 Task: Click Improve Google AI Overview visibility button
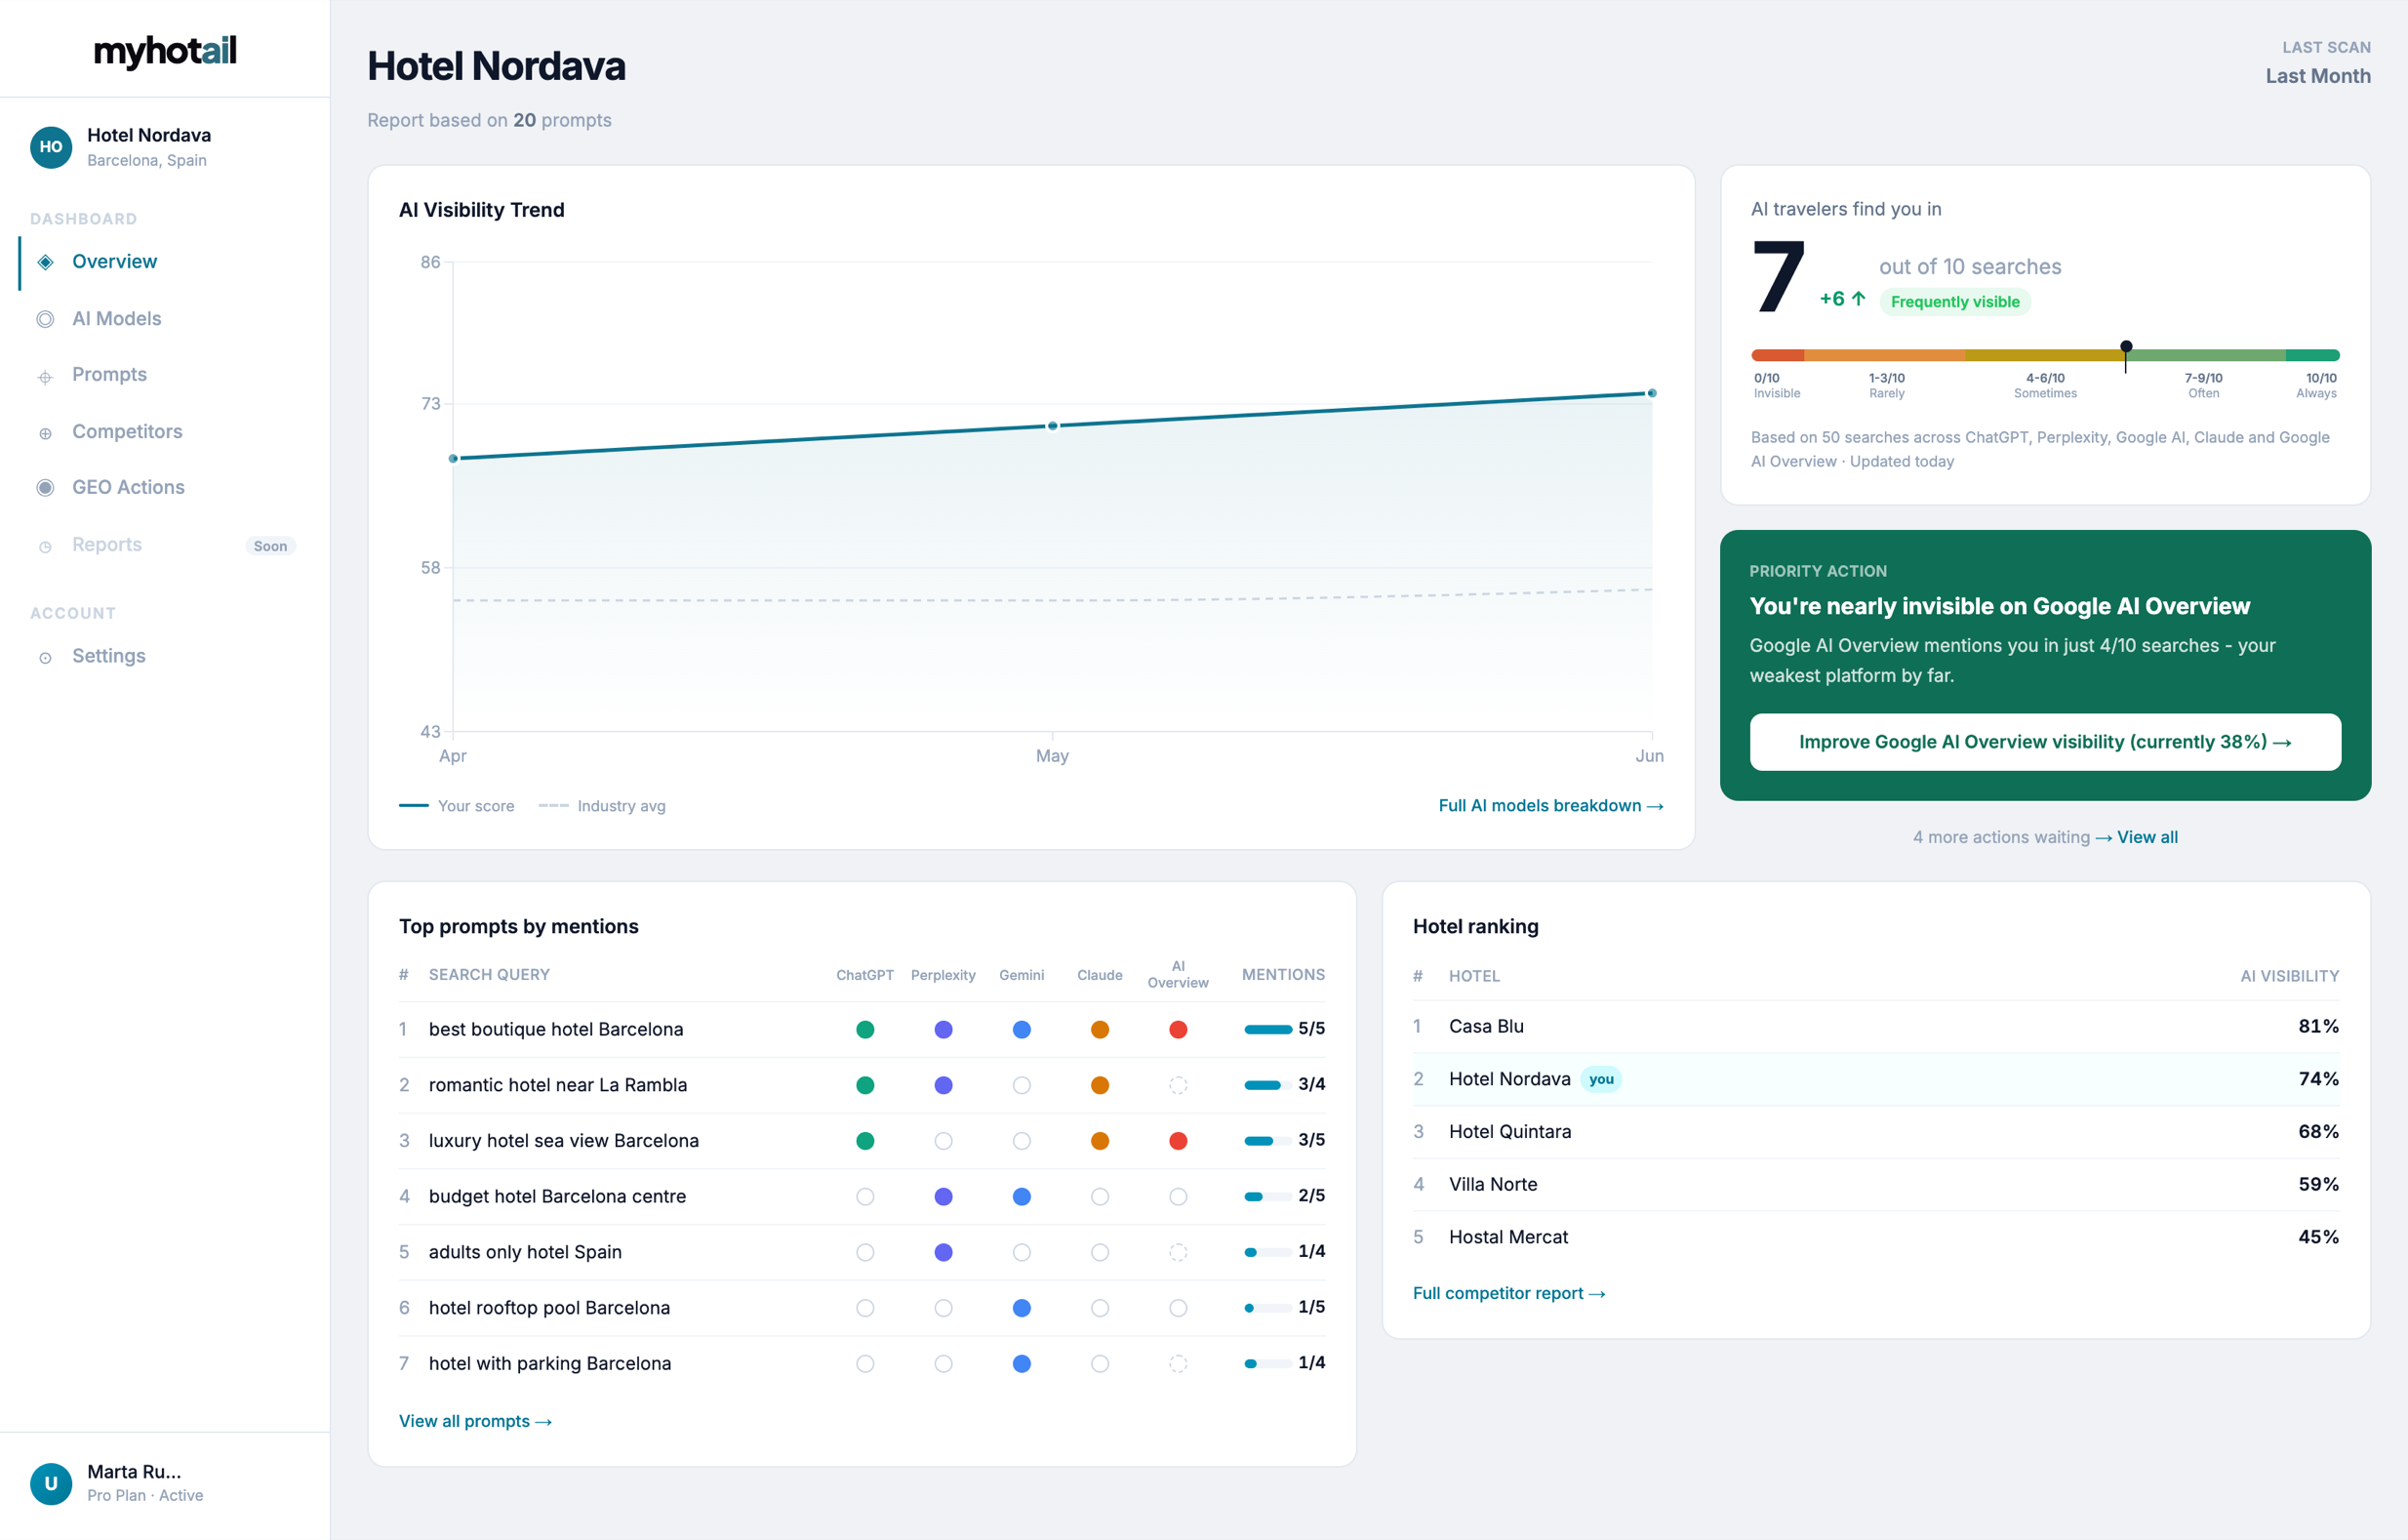[x=2045, y=742]
